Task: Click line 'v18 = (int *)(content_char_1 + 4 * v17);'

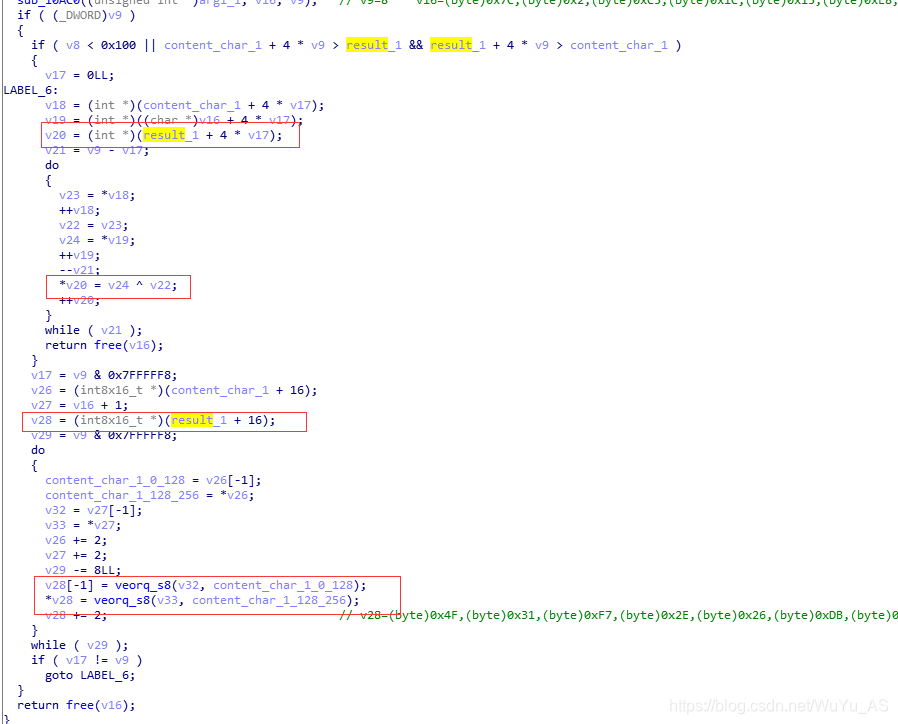Action: click(184, 105)
